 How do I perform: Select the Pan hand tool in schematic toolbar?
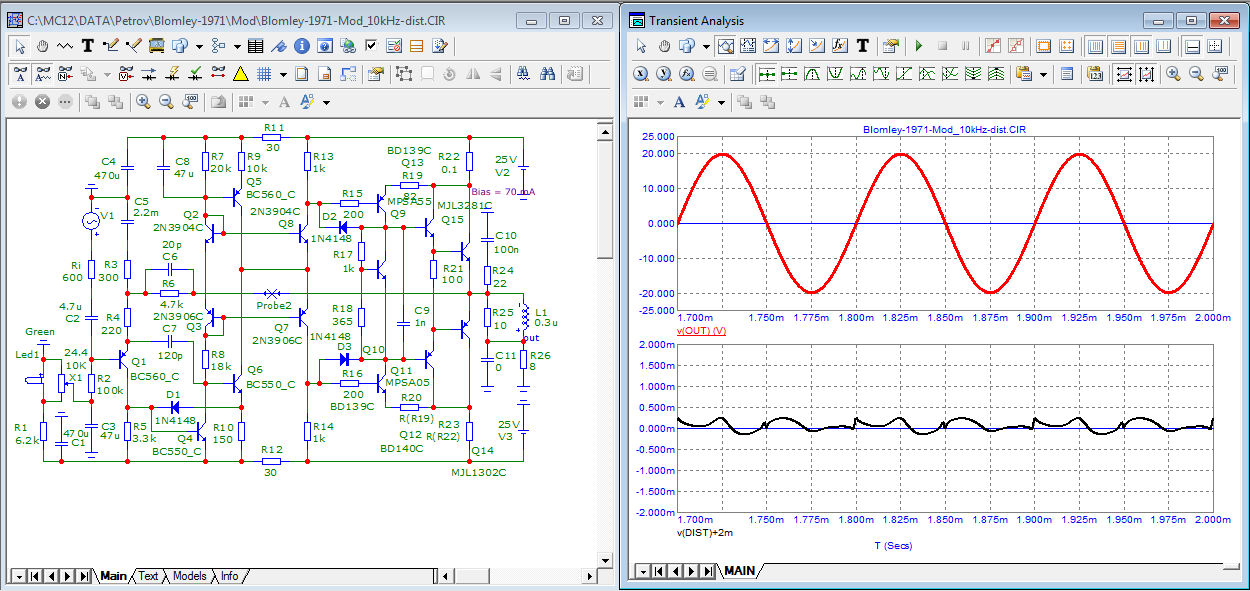click(x=43, y=45)
